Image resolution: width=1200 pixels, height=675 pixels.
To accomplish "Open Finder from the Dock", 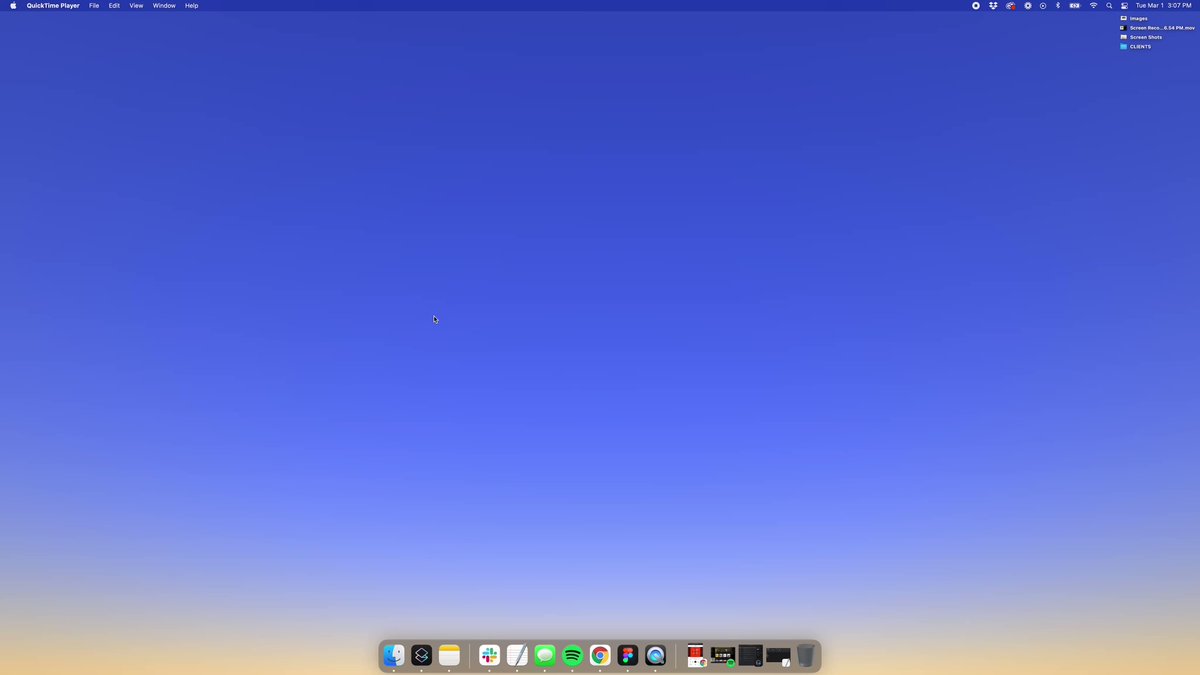I will point(394,655).
